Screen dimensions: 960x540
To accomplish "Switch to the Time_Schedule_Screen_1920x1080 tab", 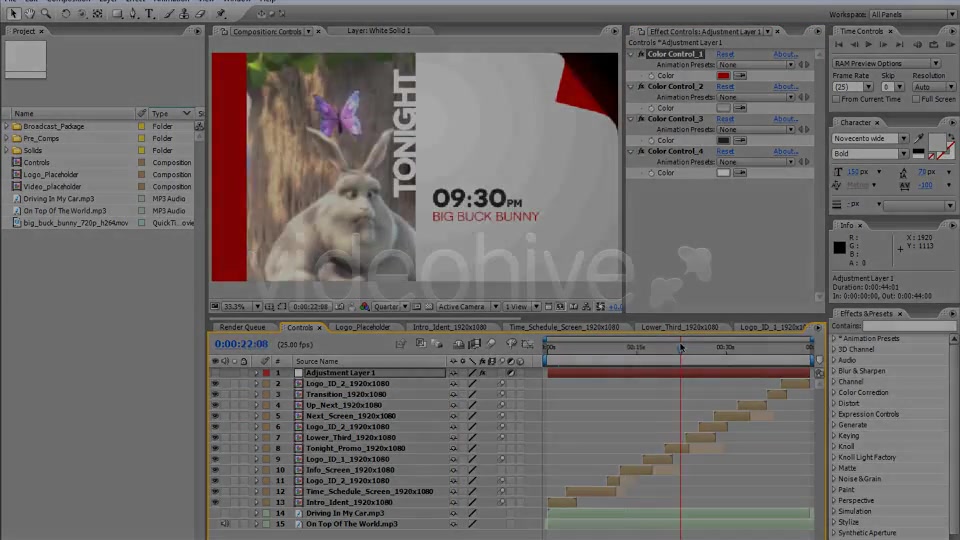I will [x=564, y=328].
